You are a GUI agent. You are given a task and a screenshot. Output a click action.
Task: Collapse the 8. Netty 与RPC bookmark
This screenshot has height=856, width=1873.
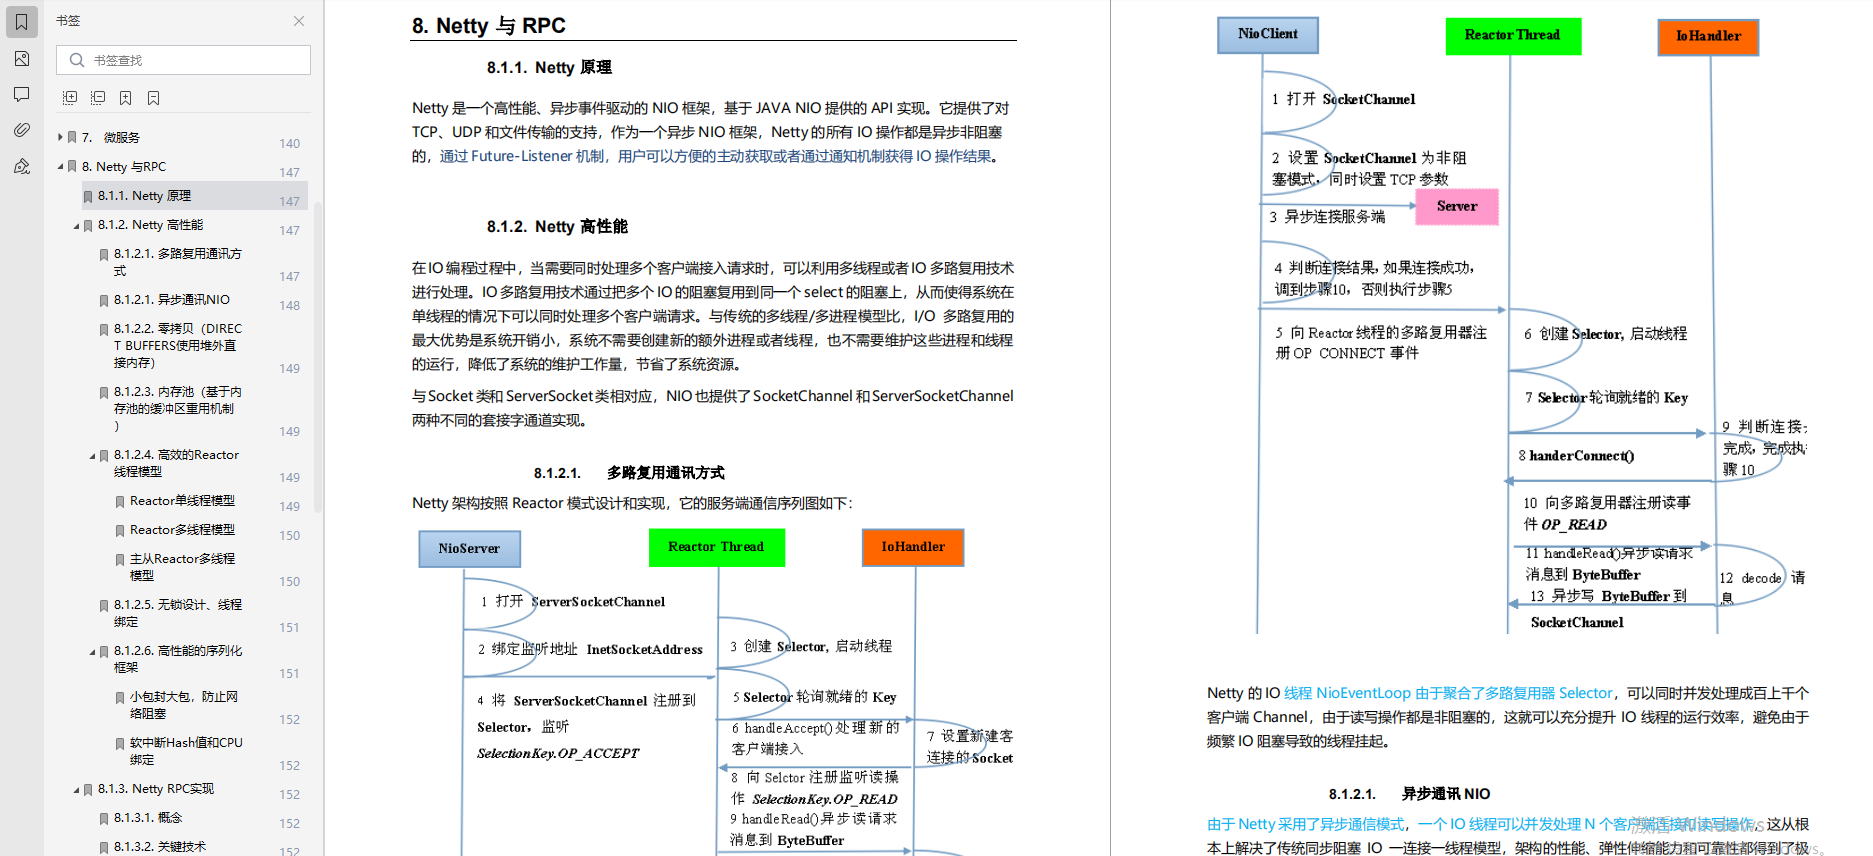tap(60, 166)
